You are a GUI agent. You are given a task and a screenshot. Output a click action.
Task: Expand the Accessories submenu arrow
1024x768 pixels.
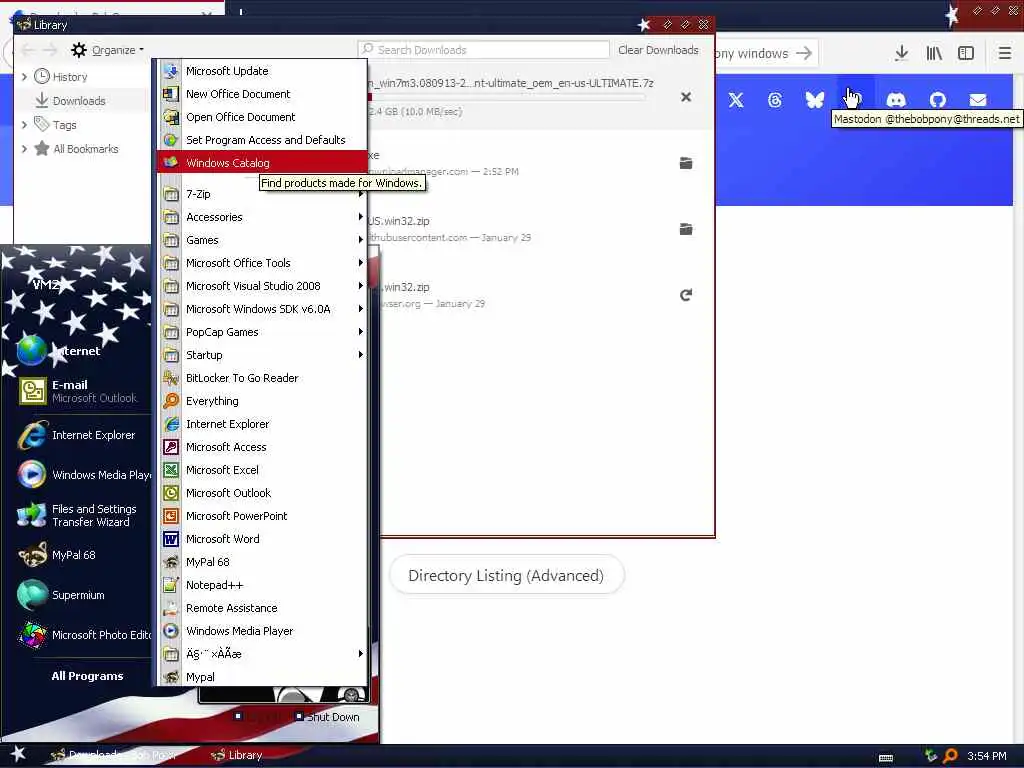[x=360, y=217]
